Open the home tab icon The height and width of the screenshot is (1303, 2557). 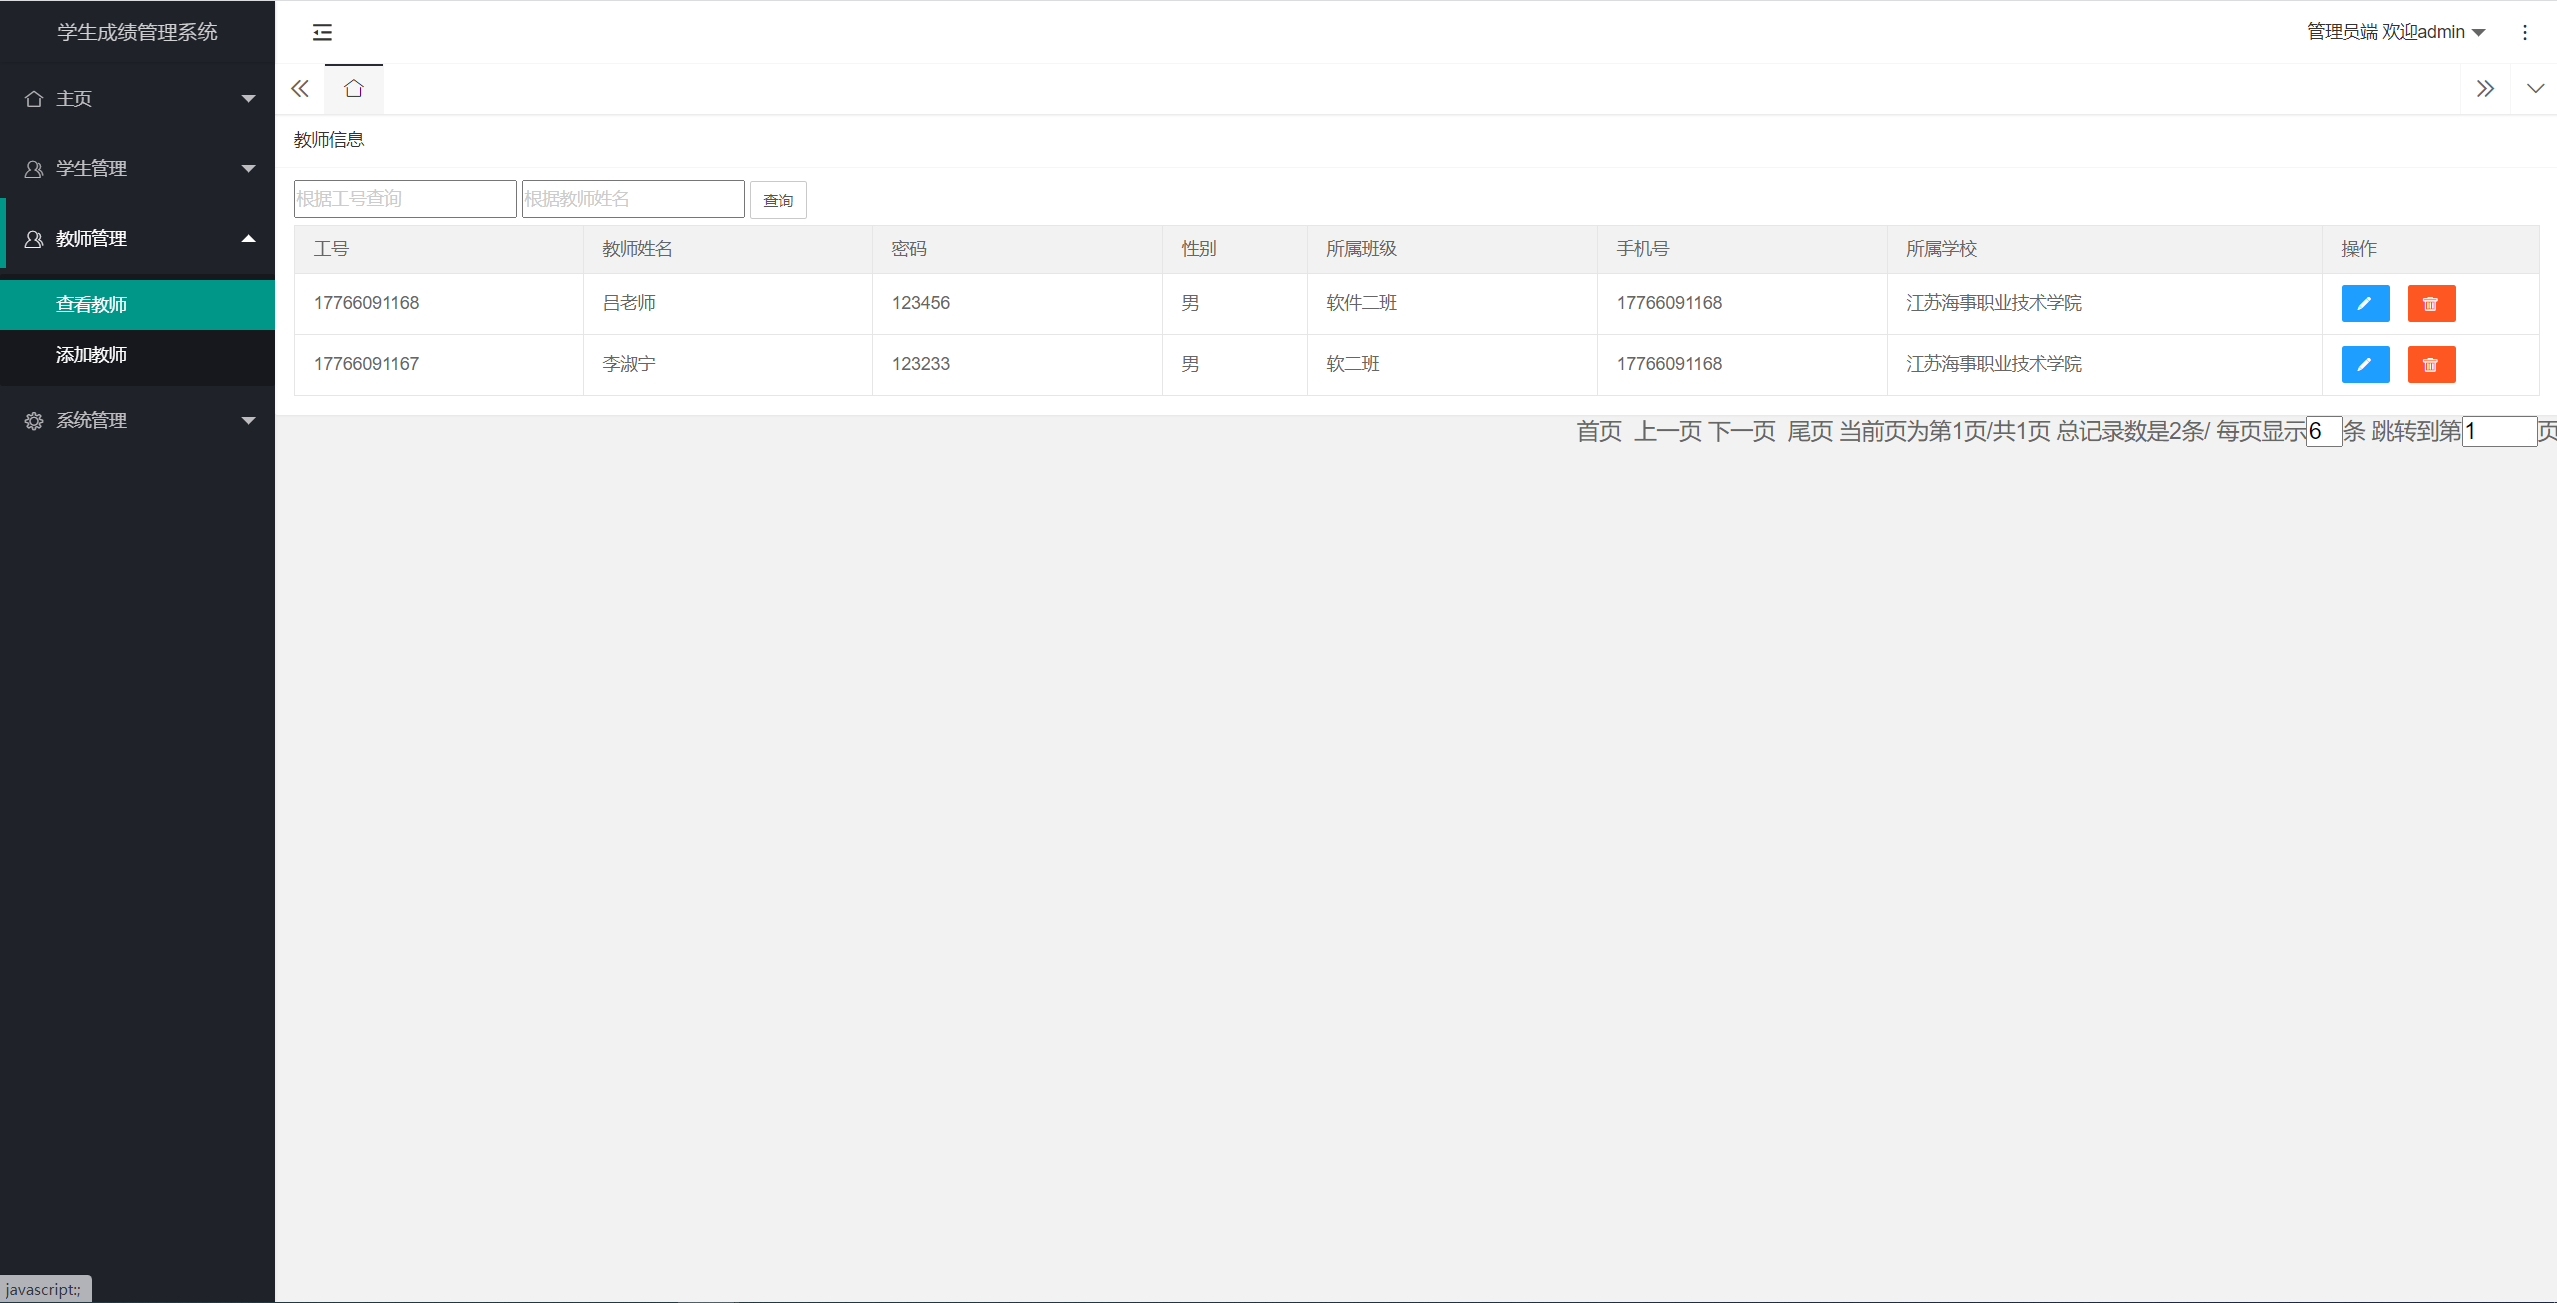pos(353,89)
